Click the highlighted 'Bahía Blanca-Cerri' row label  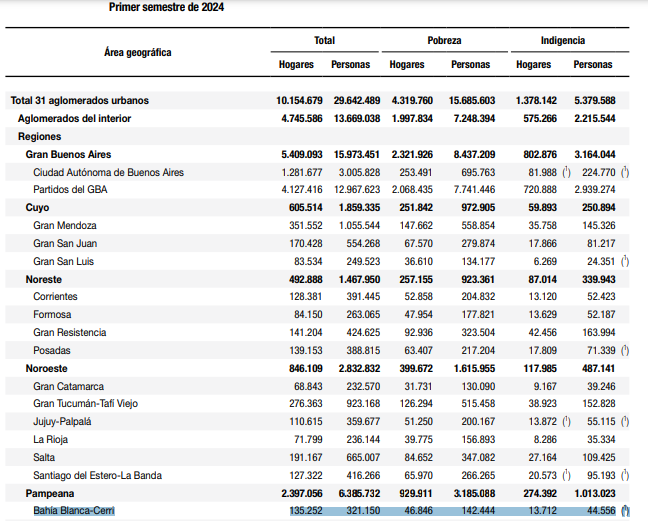[x=73, y=512]
